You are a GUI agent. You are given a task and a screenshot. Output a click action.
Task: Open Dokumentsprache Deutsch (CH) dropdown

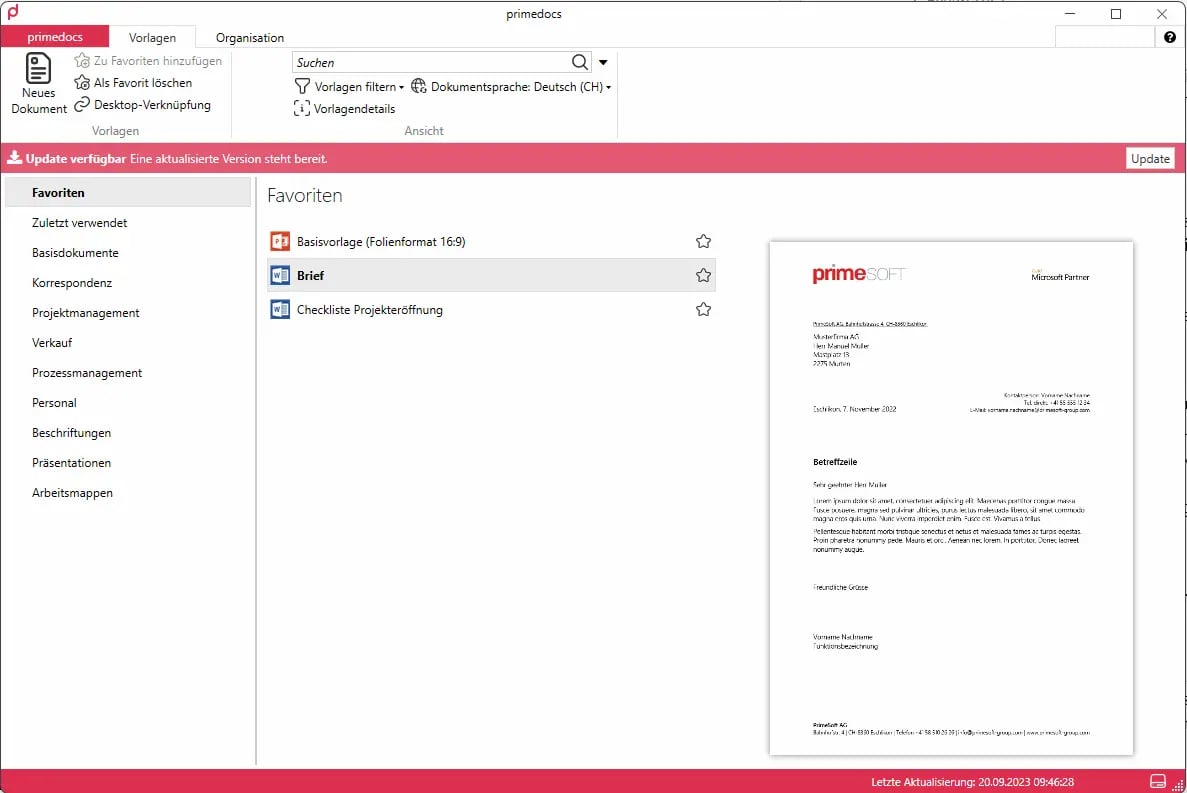[608, 87]
